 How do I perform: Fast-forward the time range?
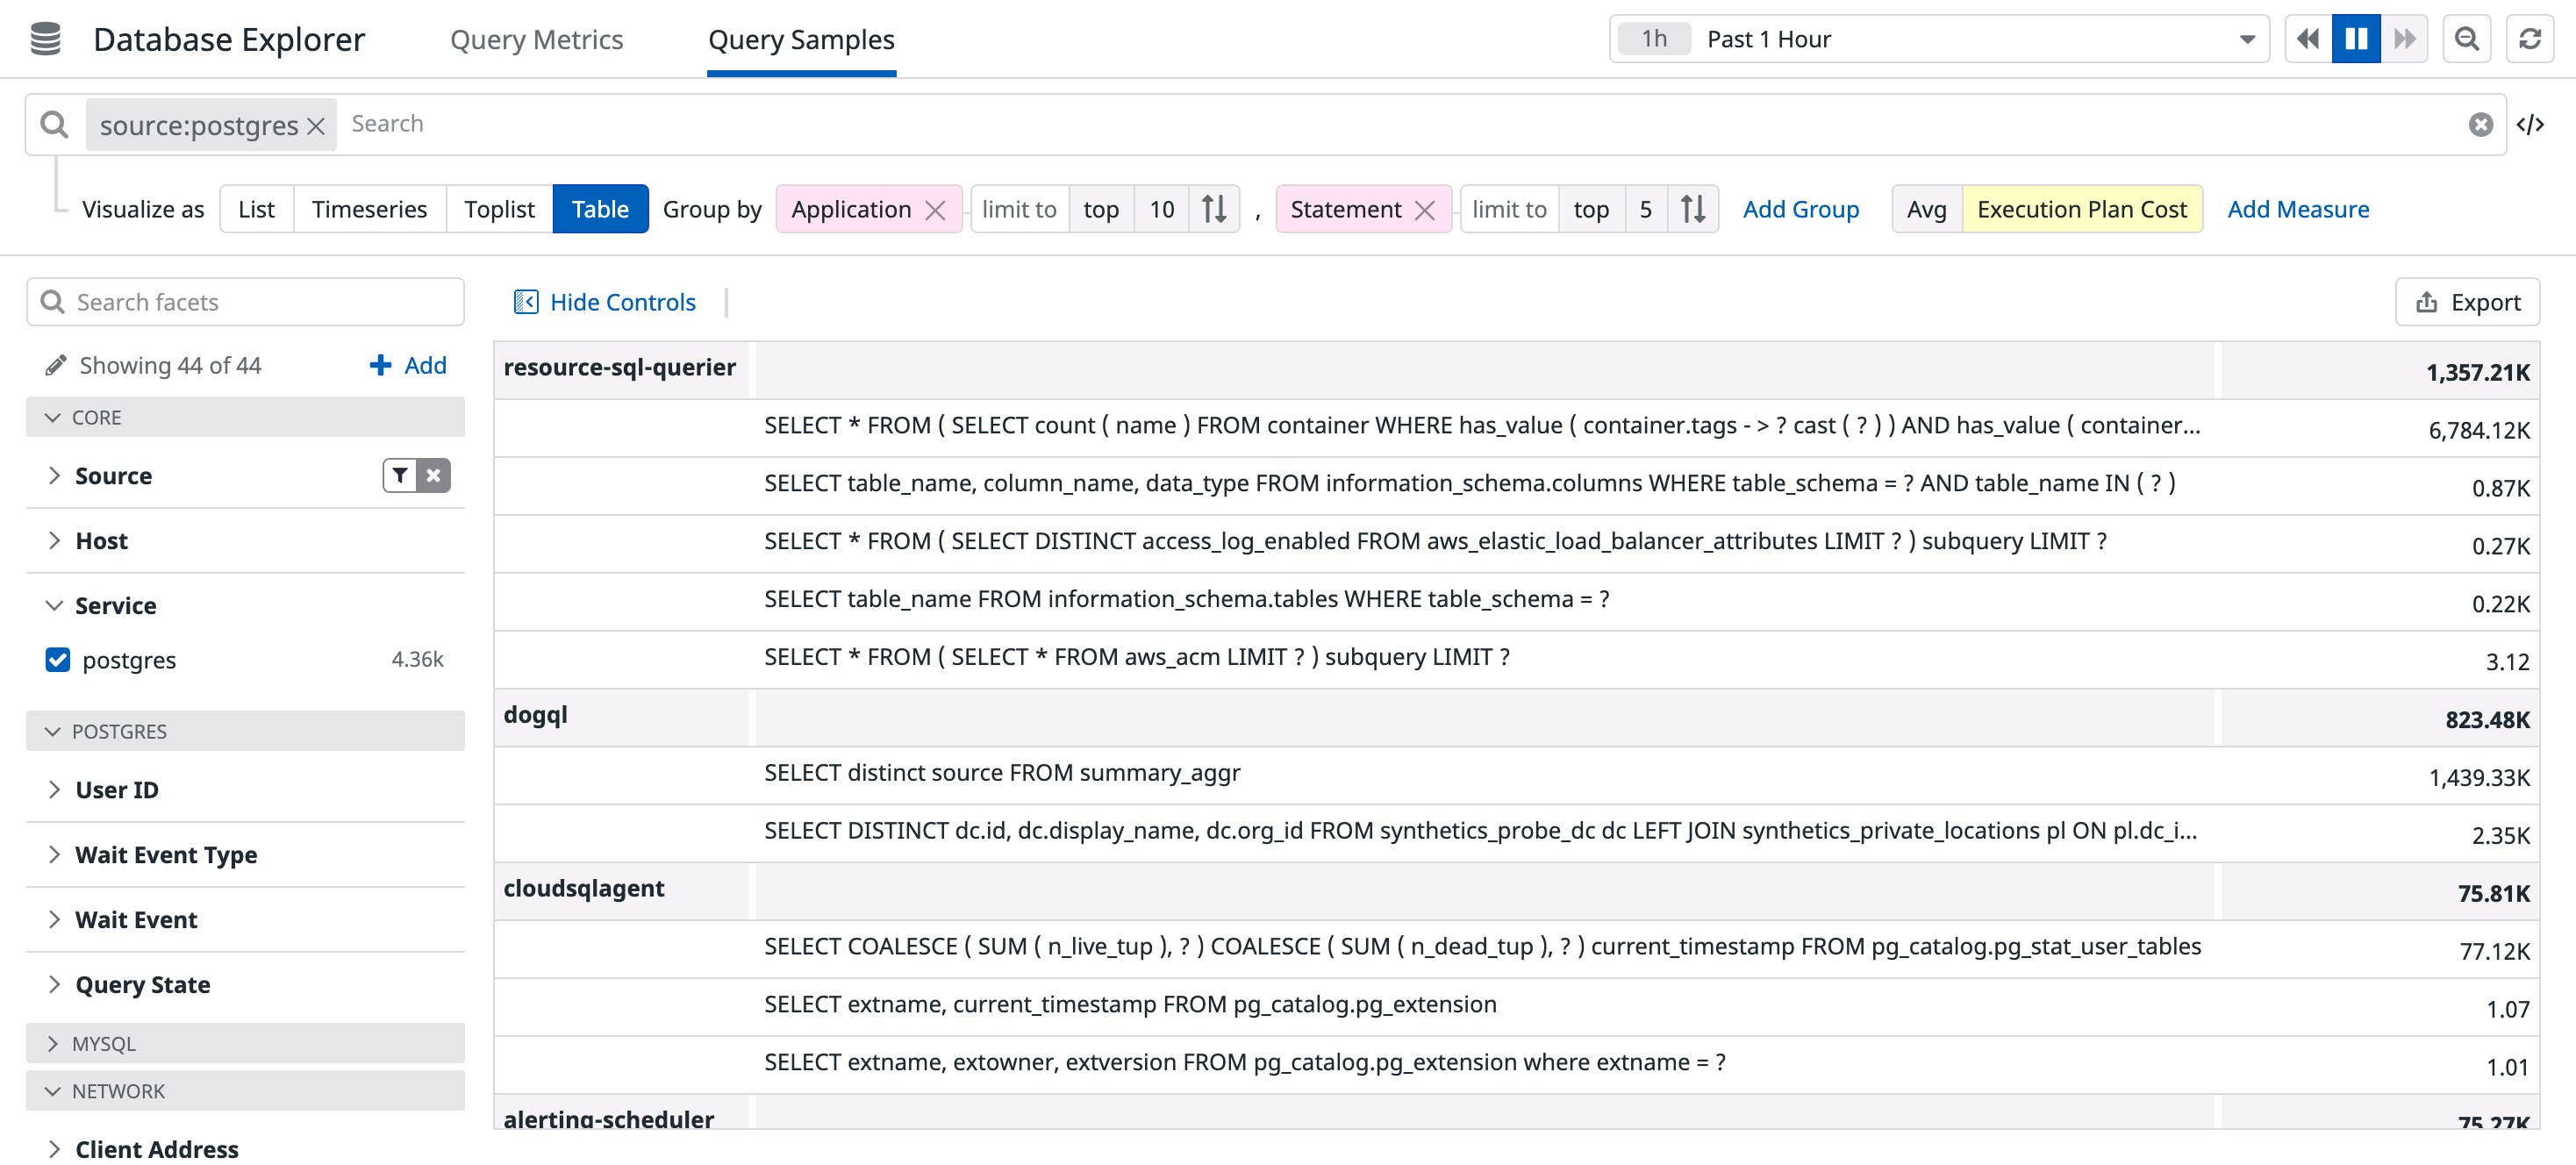[2406, 38]
